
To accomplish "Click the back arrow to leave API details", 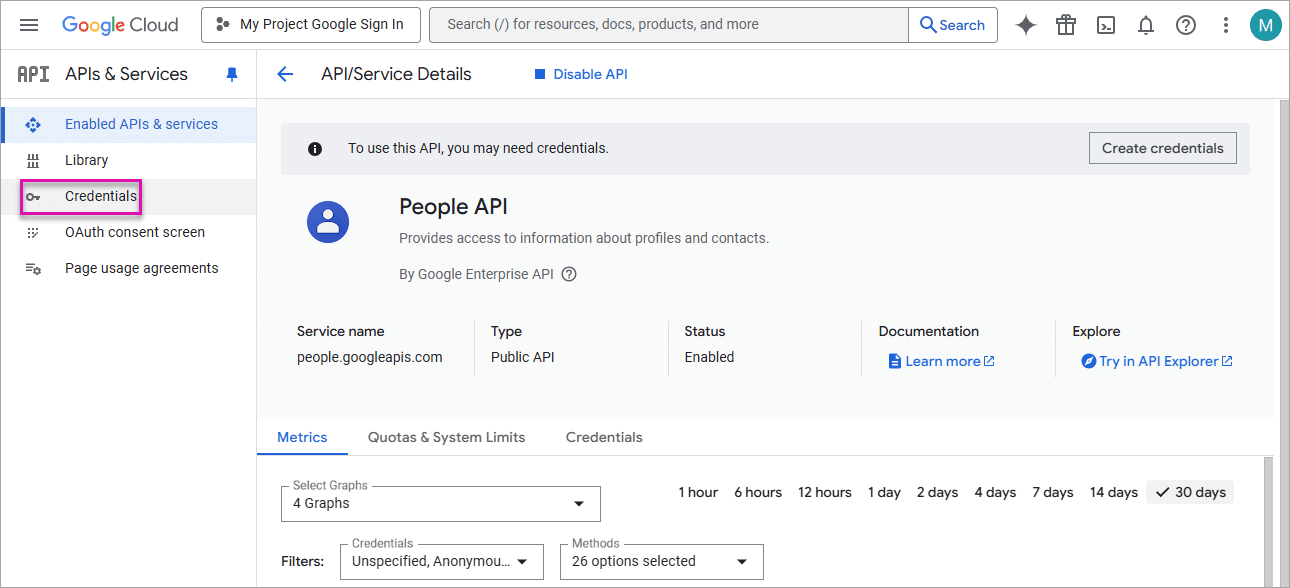I will click(x=285, y=73).
